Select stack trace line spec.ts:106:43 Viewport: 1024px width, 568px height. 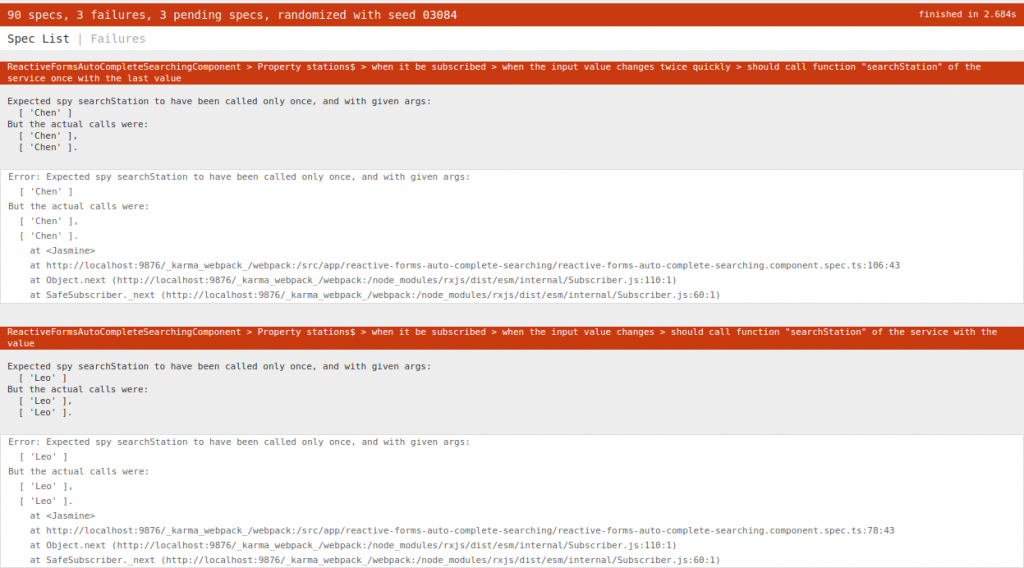[x=464, y=266]
